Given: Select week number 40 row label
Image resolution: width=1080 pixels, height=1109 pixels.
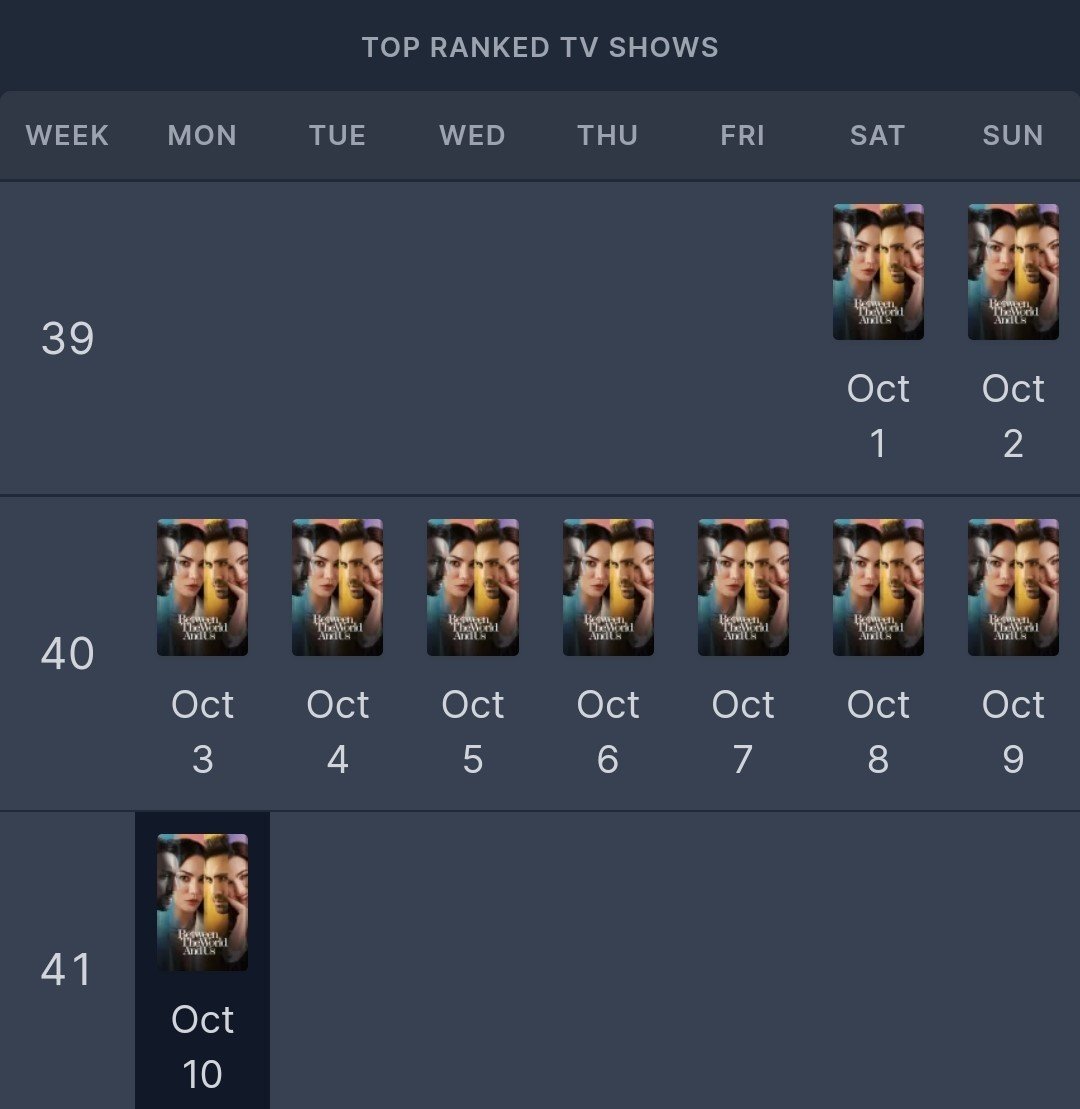Looking at the screenshot, I should 67,654.
